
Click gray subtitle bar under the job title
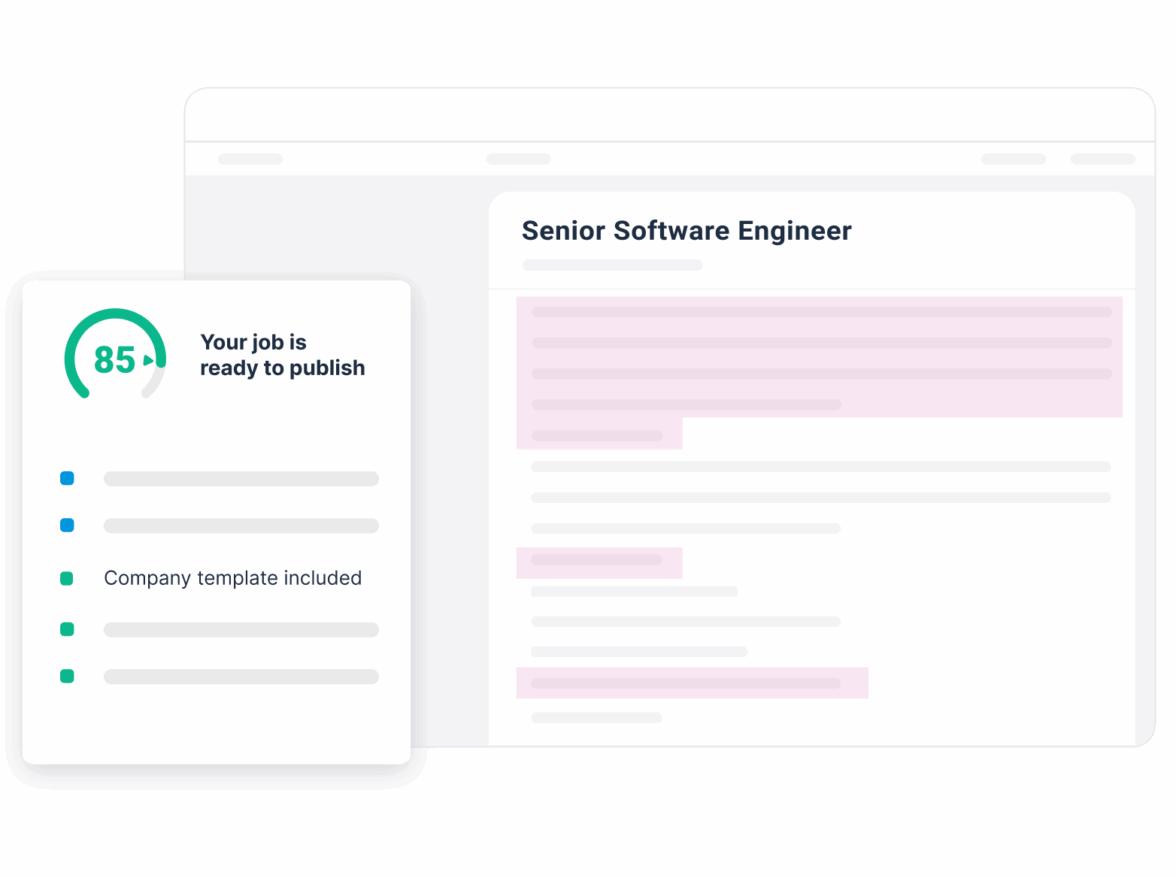pyautogui.click(x=612, y=265)
